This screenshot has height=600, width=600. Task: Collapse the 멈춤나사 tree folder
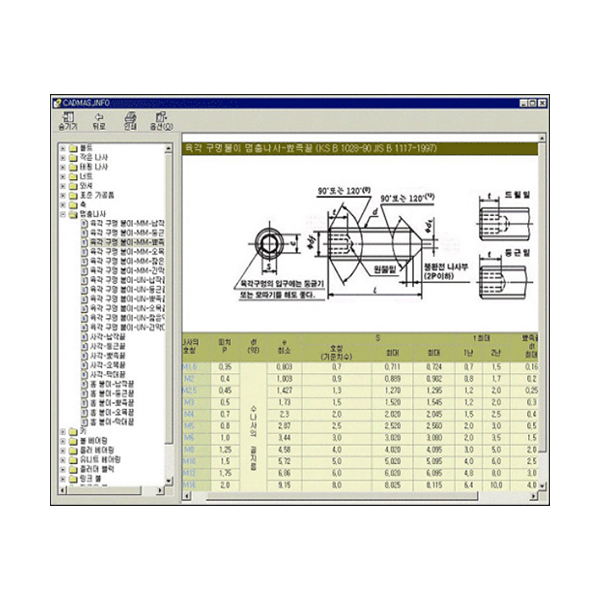pos(62,214)
